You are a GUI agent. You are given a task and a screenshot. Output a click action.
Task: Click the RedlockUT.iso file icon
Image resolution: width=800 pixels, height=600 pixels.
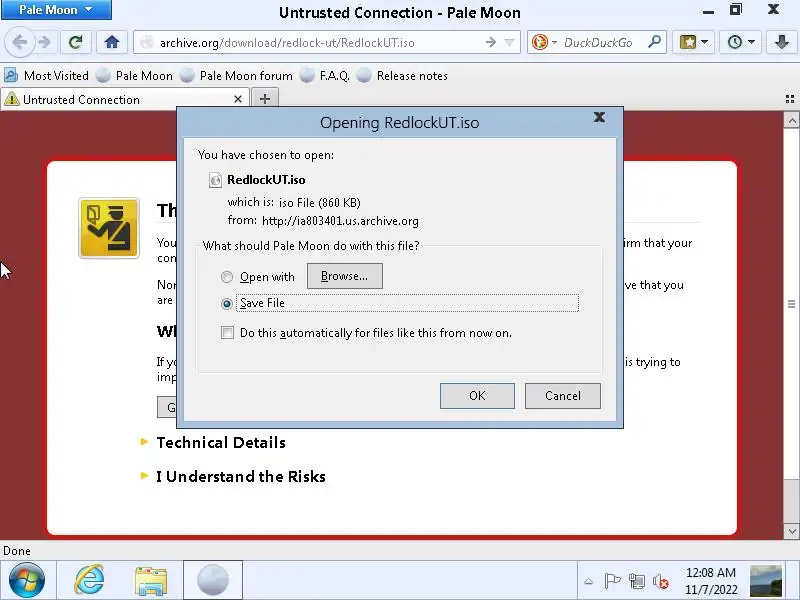tap(215, 180)
